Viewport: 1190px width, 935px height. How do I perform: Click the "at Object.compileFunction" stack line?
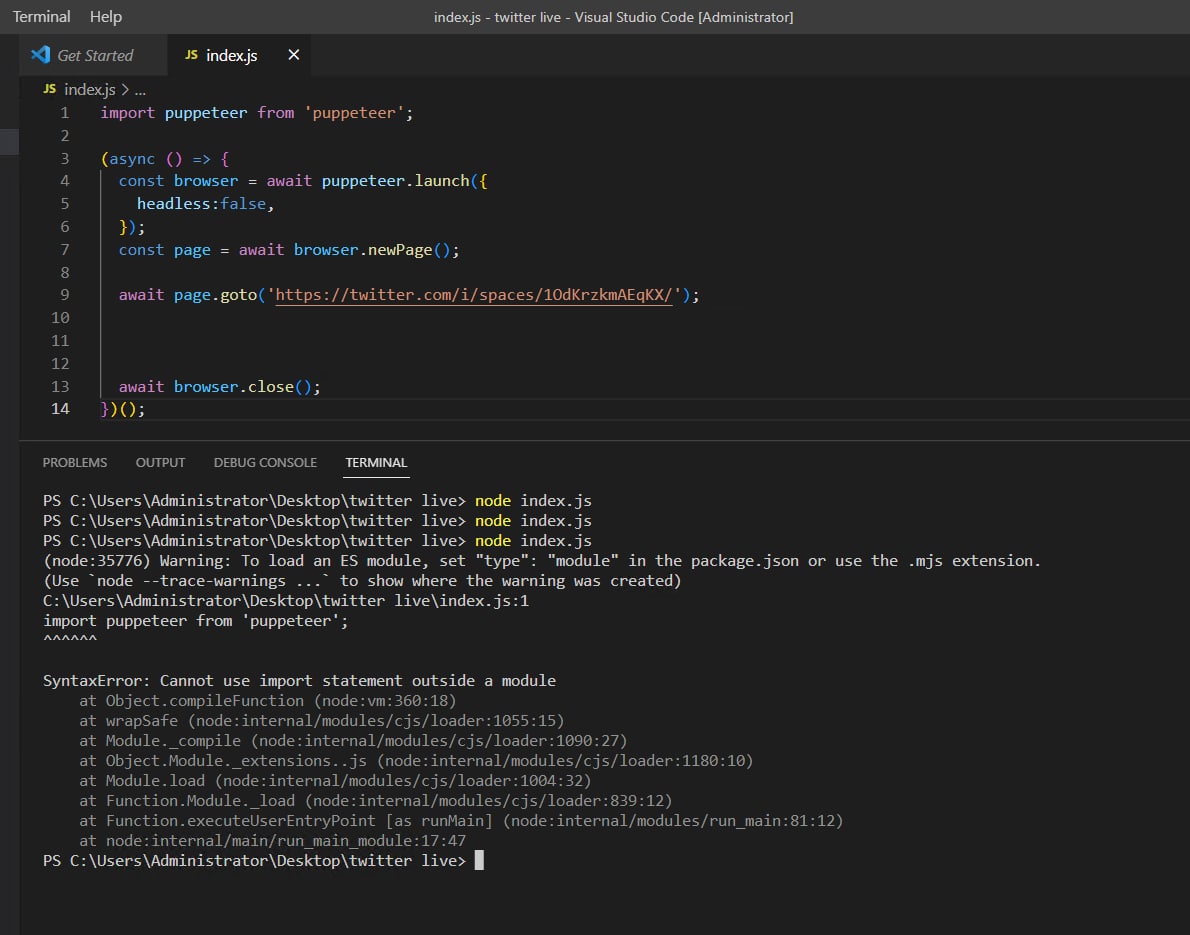click(x=268, y=700)
